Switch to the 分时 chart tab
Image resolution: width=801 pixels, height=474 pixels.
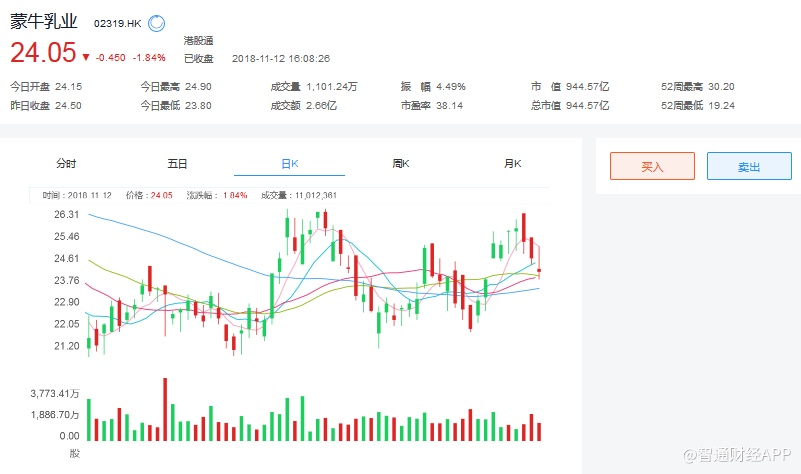pos(66,163)
